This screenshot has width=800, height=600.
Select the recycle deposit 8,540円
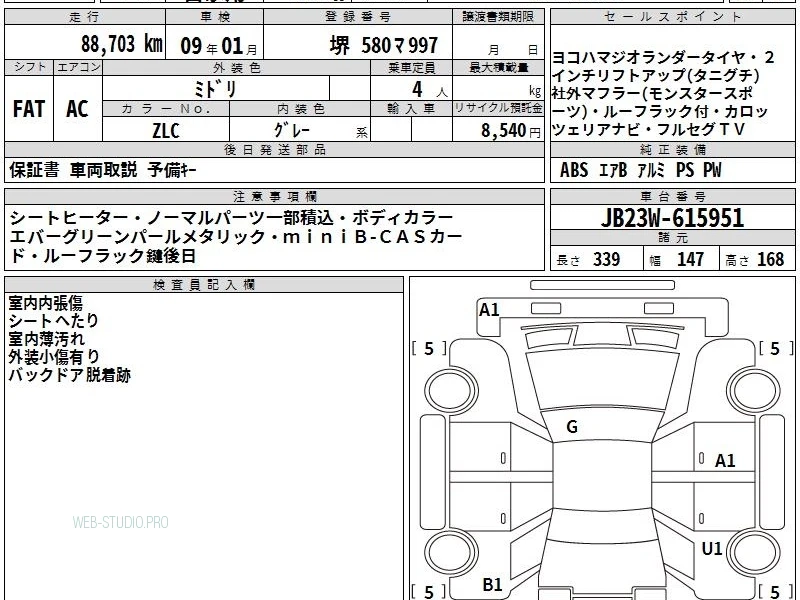point(510,131)
